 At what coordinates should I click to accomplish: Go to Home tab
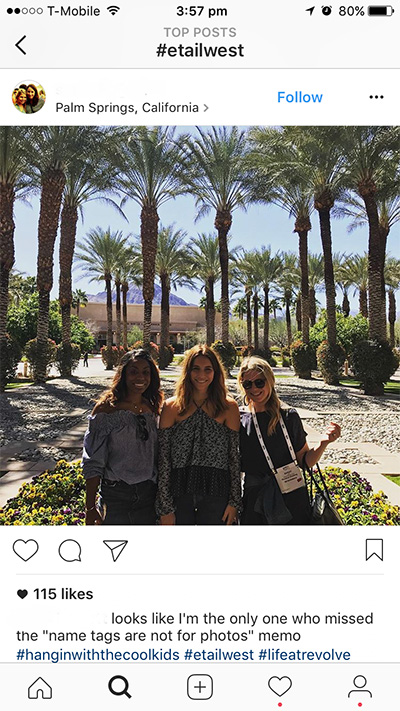[x=40, y=688]
